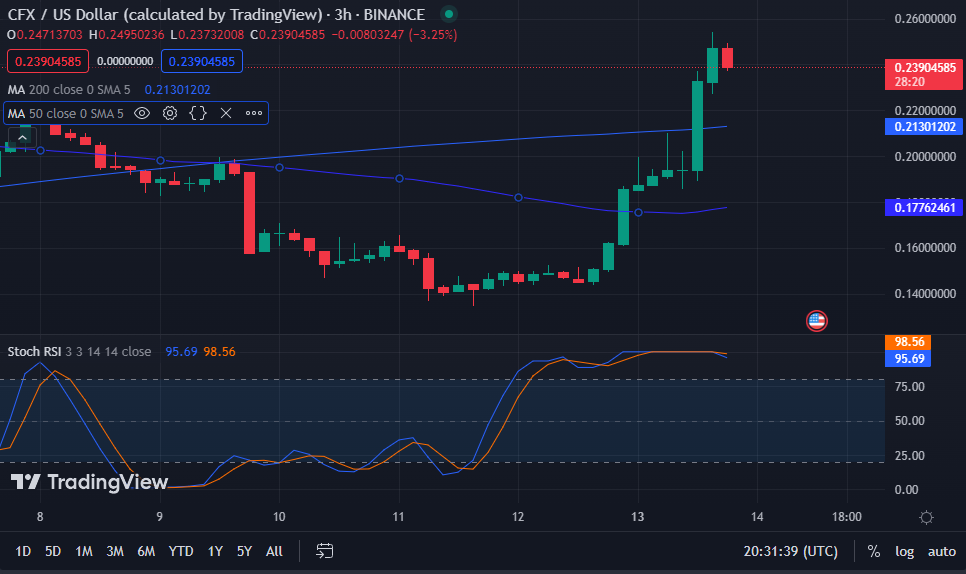This screenshot has width=966, height=574.
Task: Click the US flag economic event marker
Action: (816, 321)
